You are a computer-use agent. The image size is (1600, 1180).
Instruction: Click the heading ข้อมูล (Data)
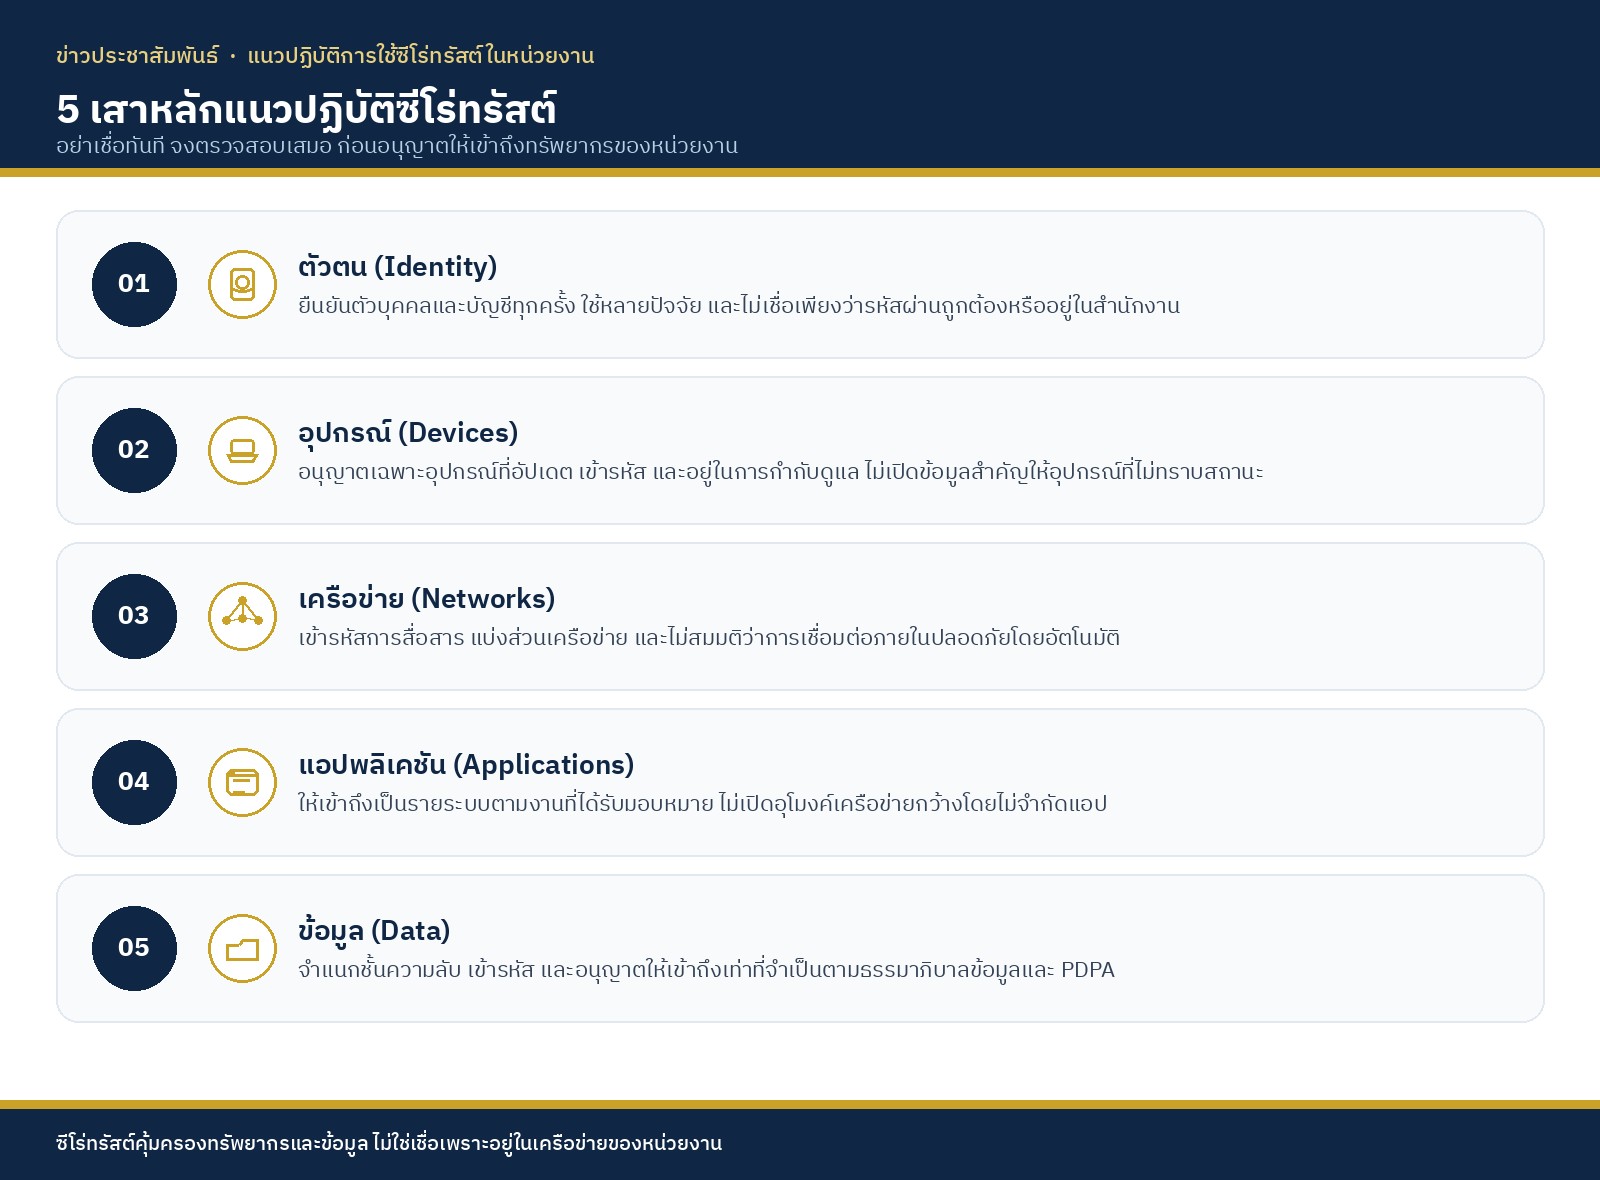374,931
